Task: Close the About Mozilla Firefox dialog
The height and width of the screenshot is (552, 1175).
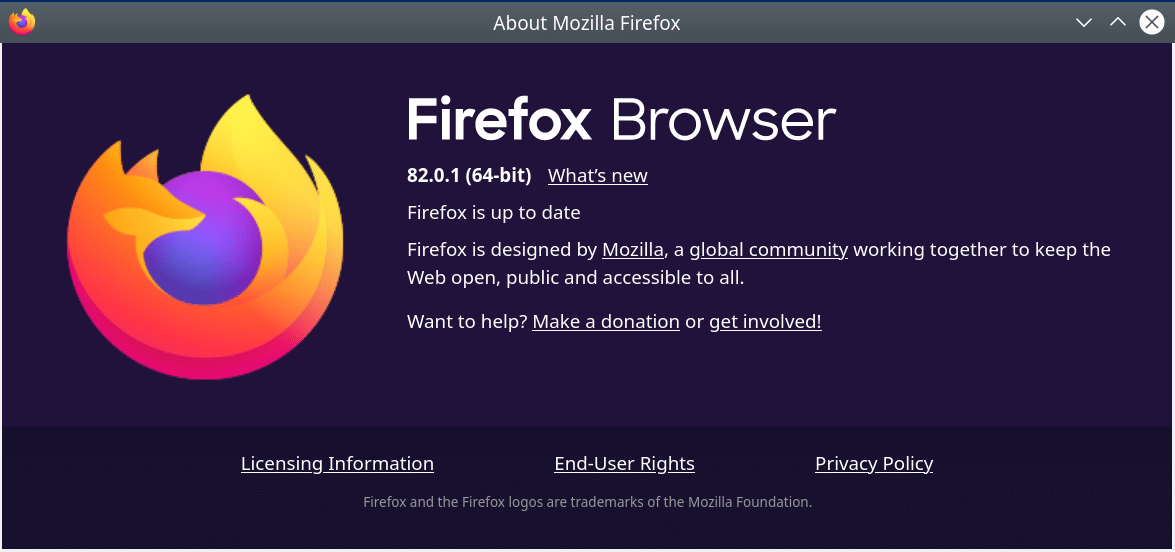Action: pos(1152,22)
